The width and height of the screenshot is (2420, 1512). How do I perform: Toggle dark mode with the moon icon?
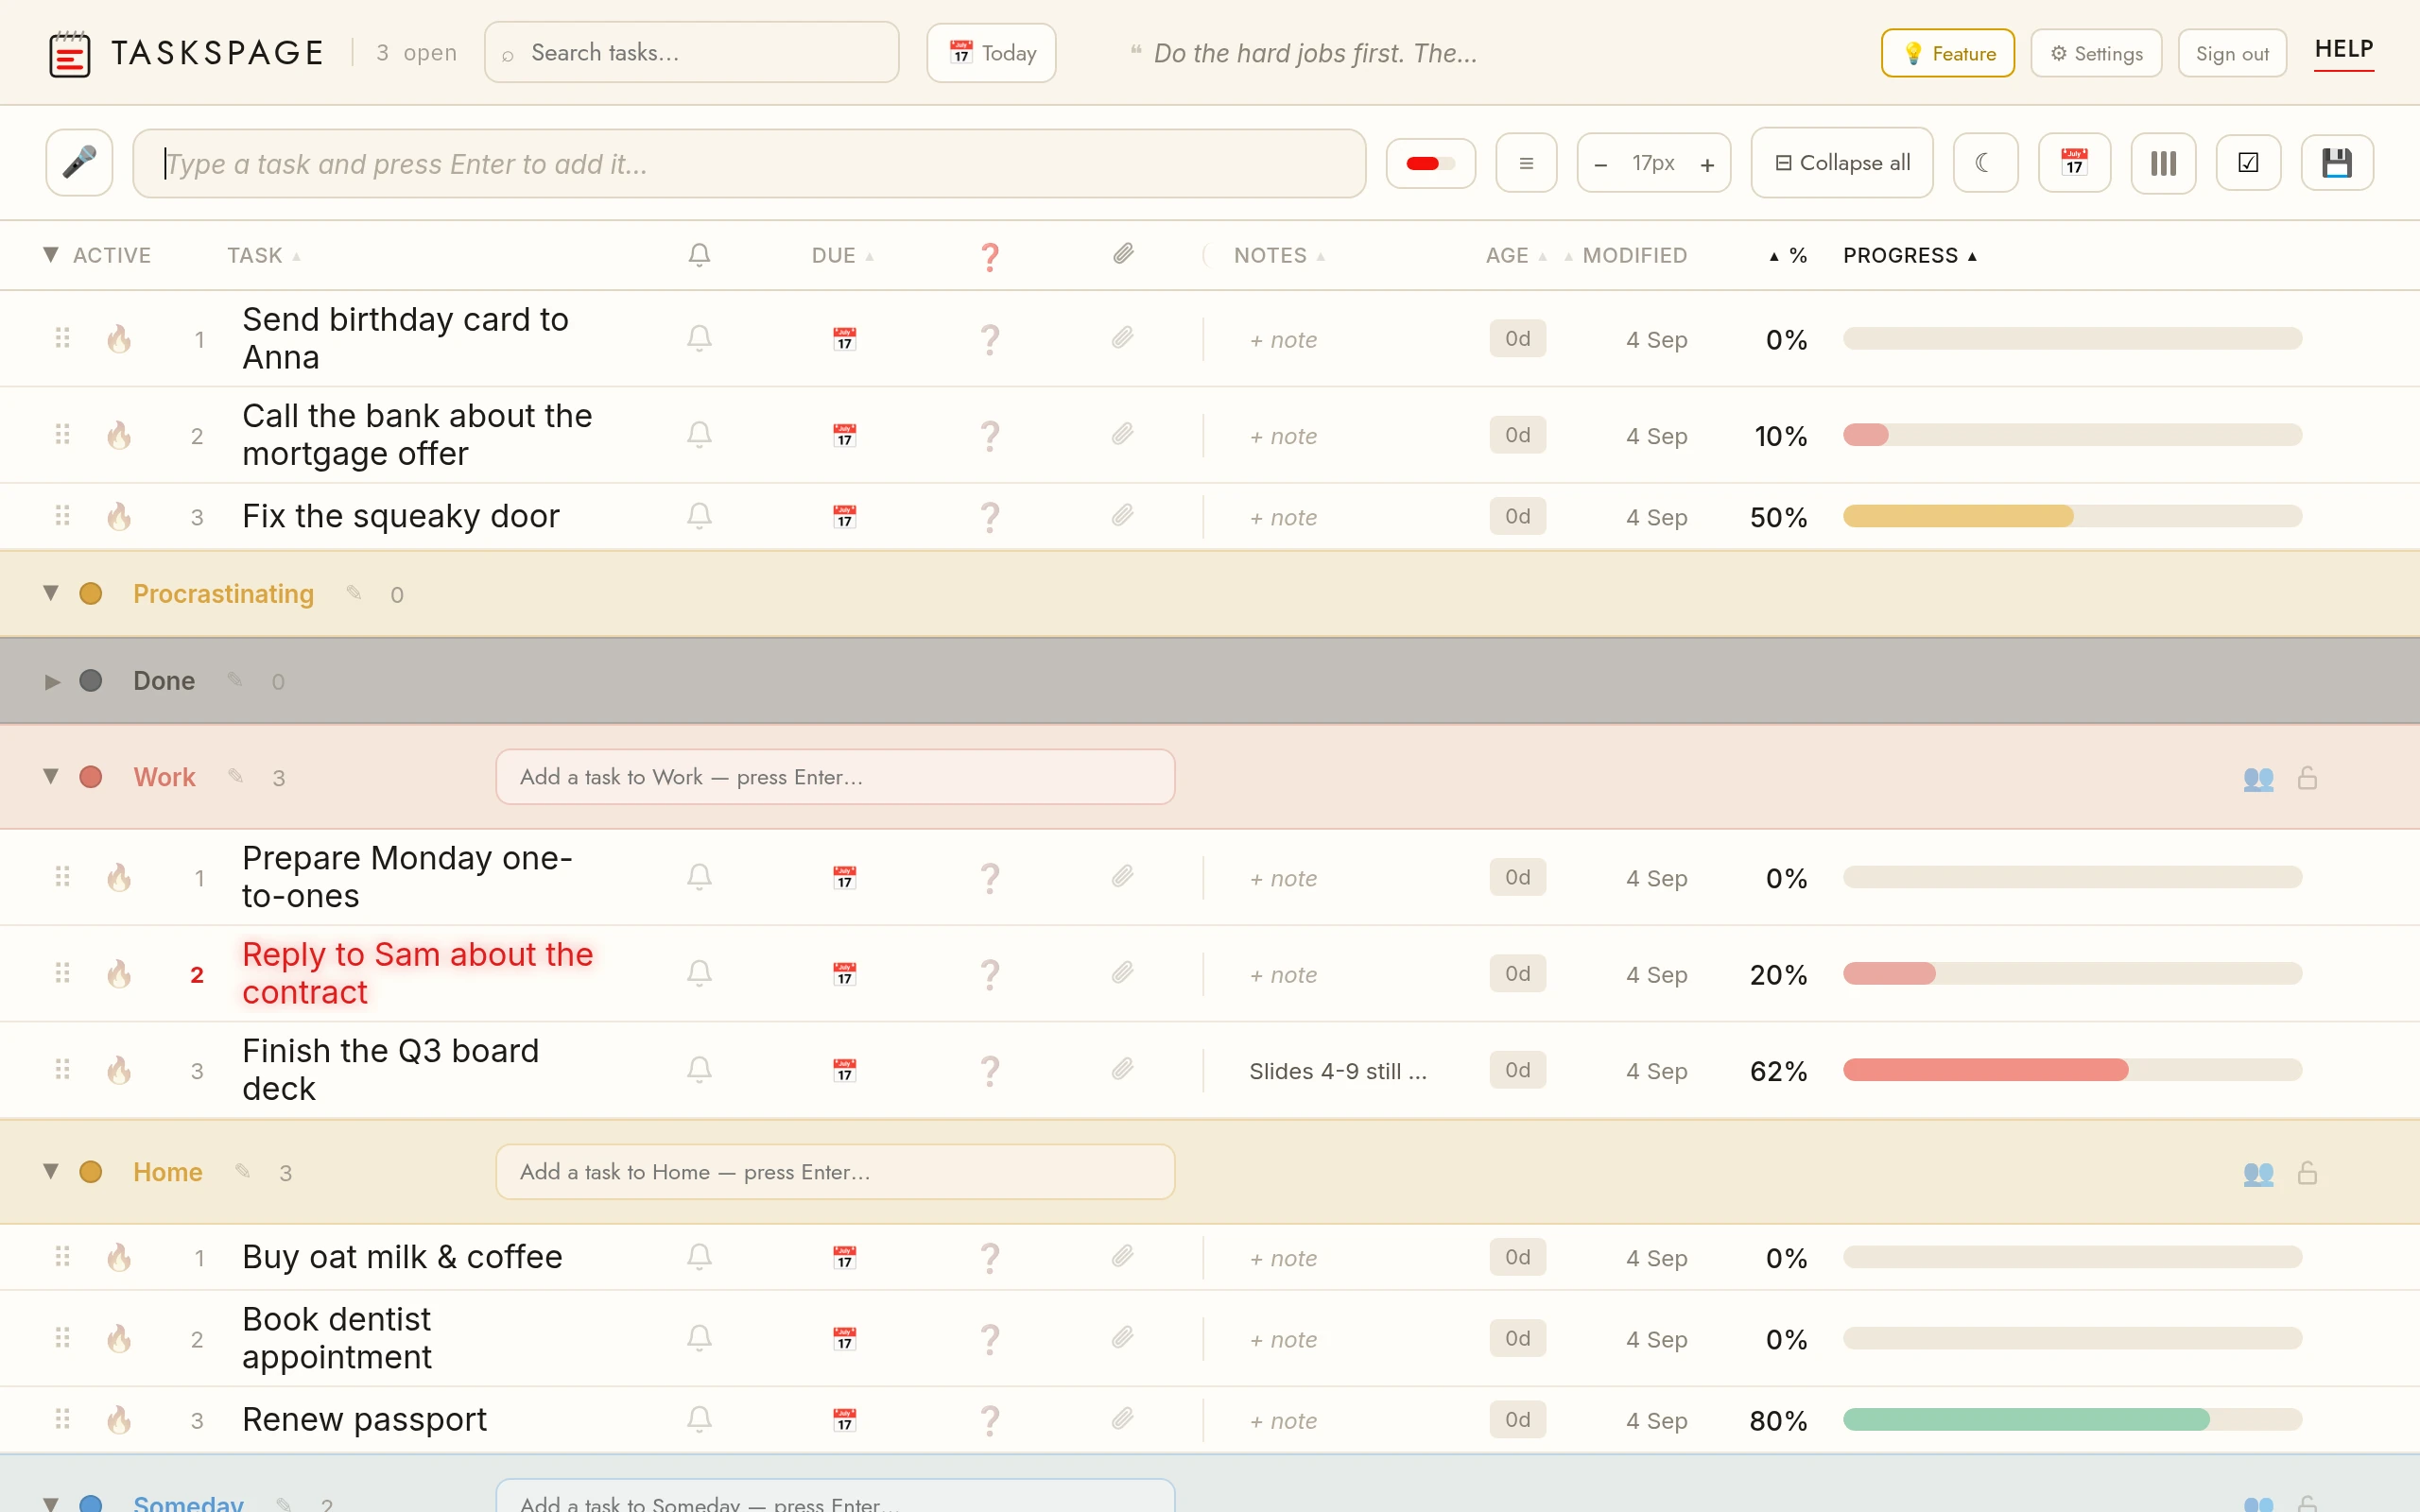[x=1985, y=162]
